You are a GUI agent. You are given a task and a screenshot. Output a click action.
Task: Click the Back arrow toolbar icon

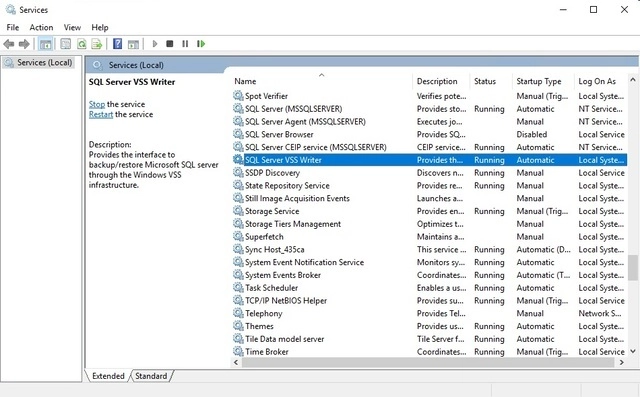(x=9, y=44)
